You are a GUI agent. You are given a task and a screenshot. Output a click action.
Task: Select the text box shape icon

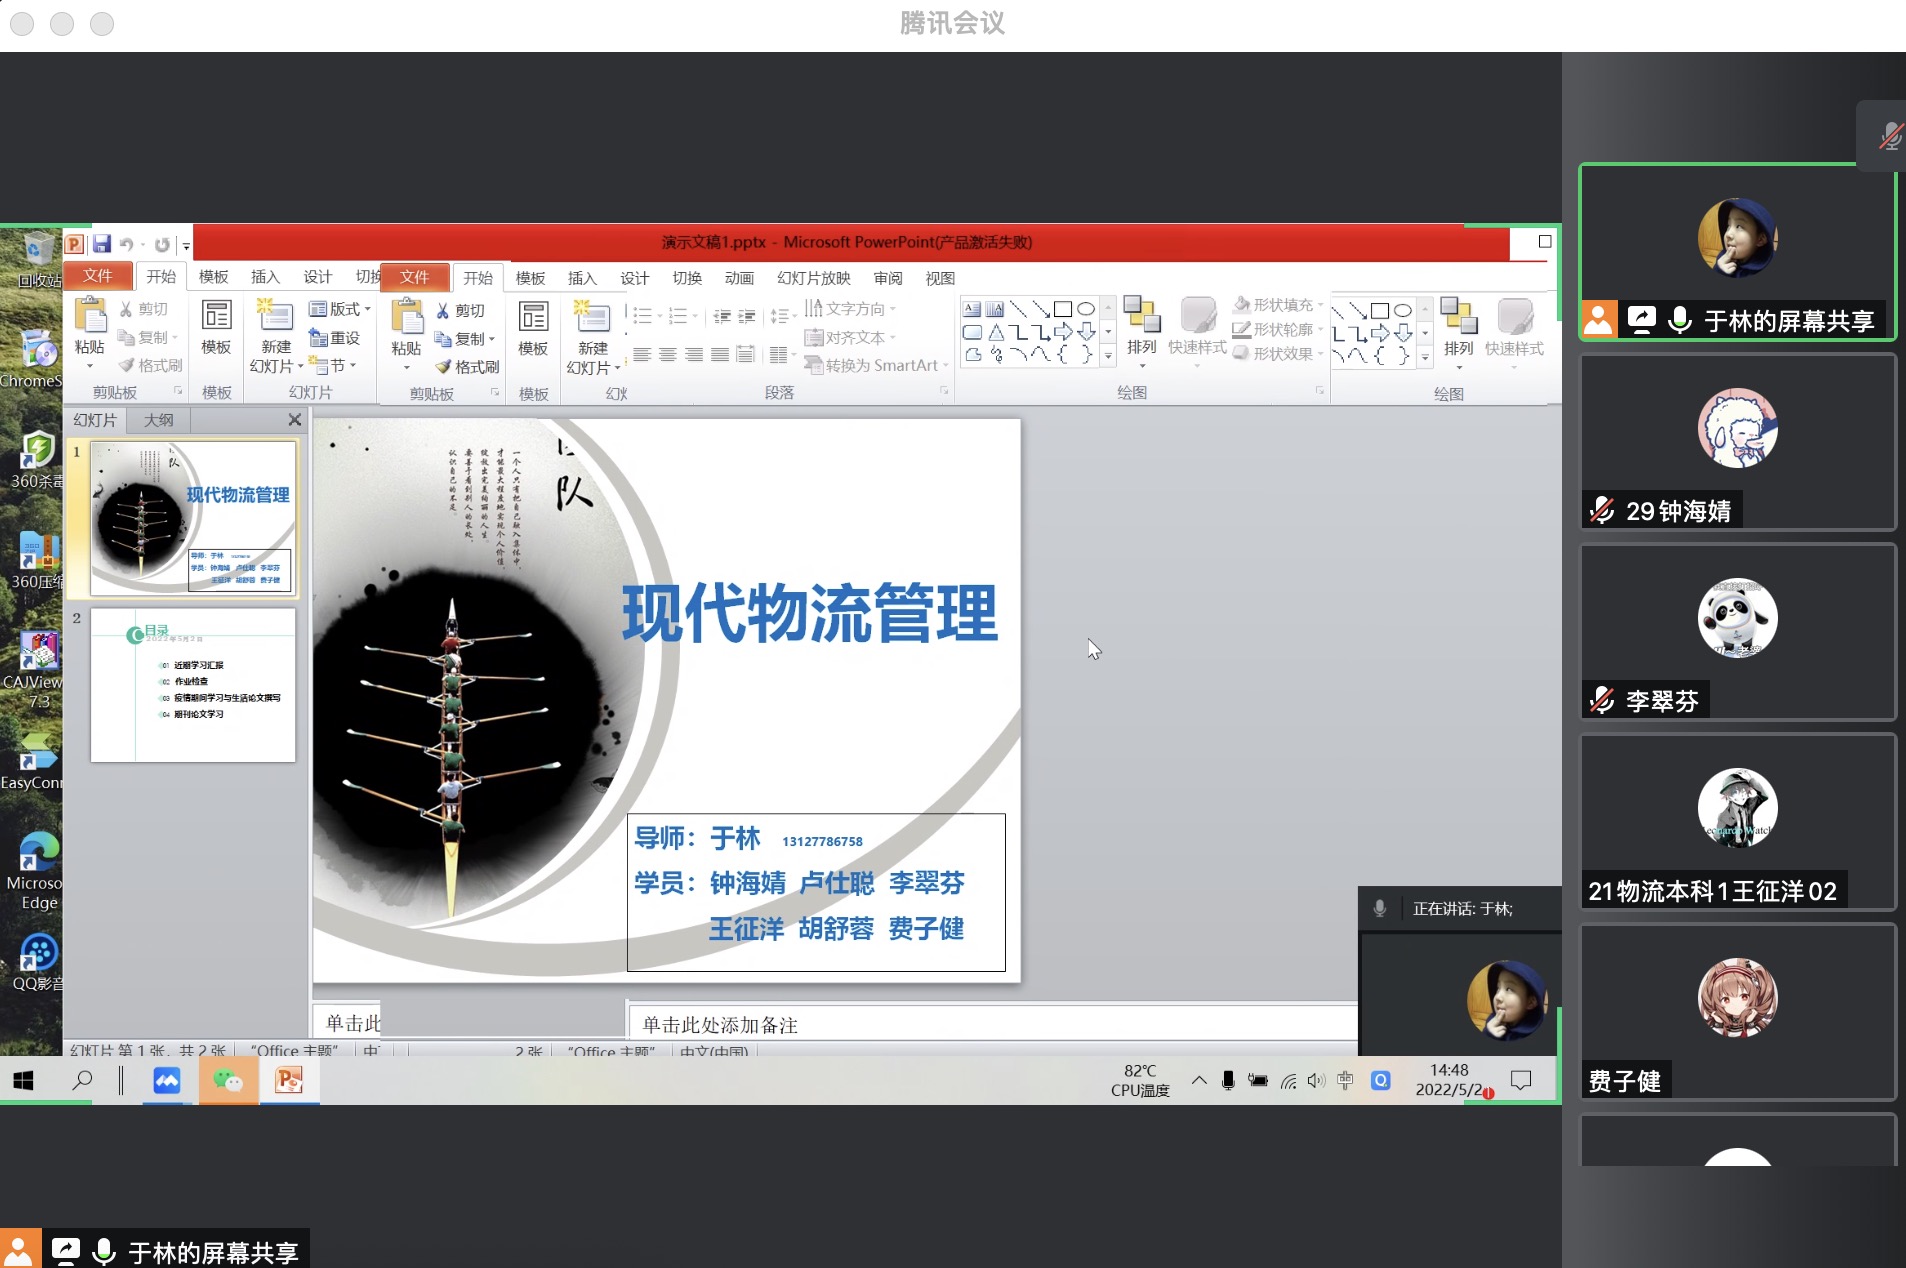pos(972,309)
